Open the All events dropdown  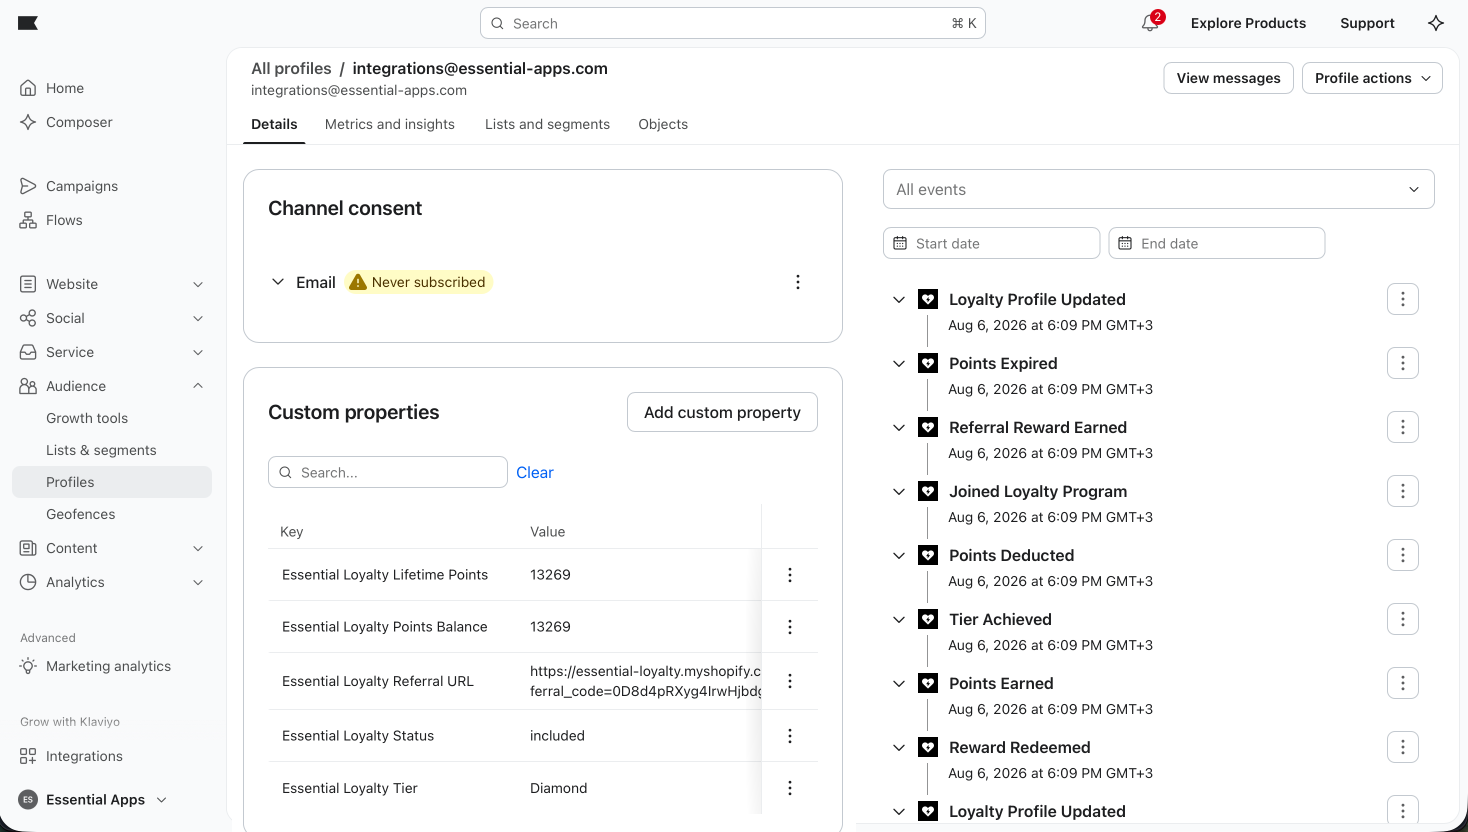[1159, 189]
